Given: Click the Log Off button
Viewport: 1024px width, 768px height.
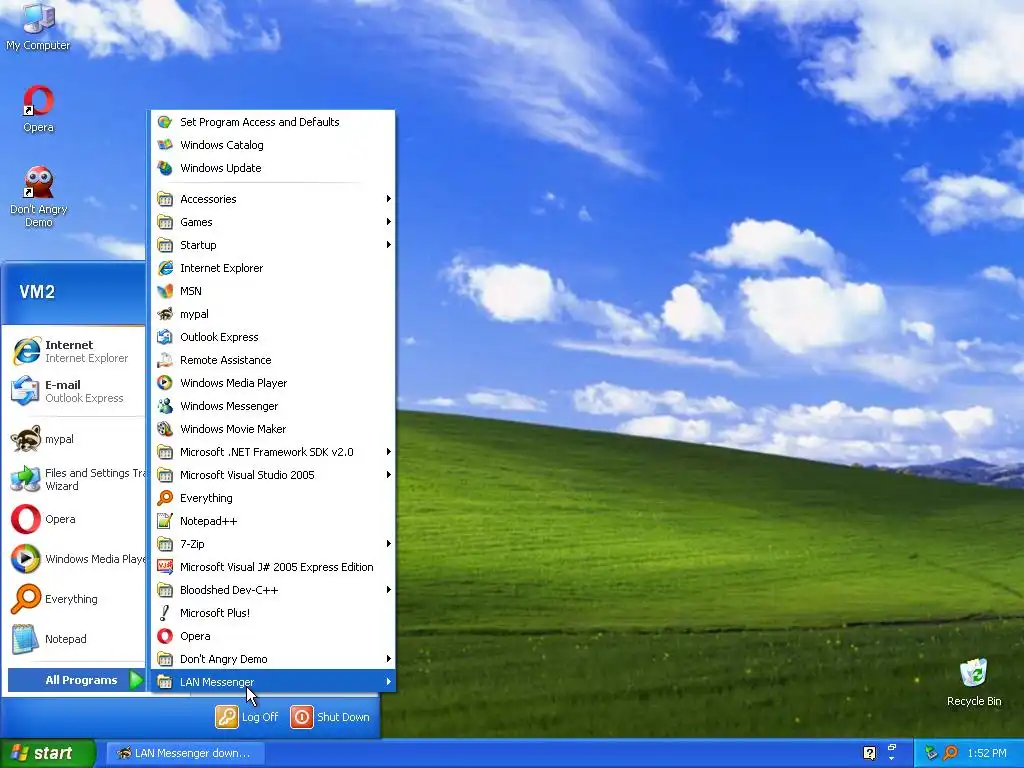Looking at the screenshot, I should [x=247, y=717].
